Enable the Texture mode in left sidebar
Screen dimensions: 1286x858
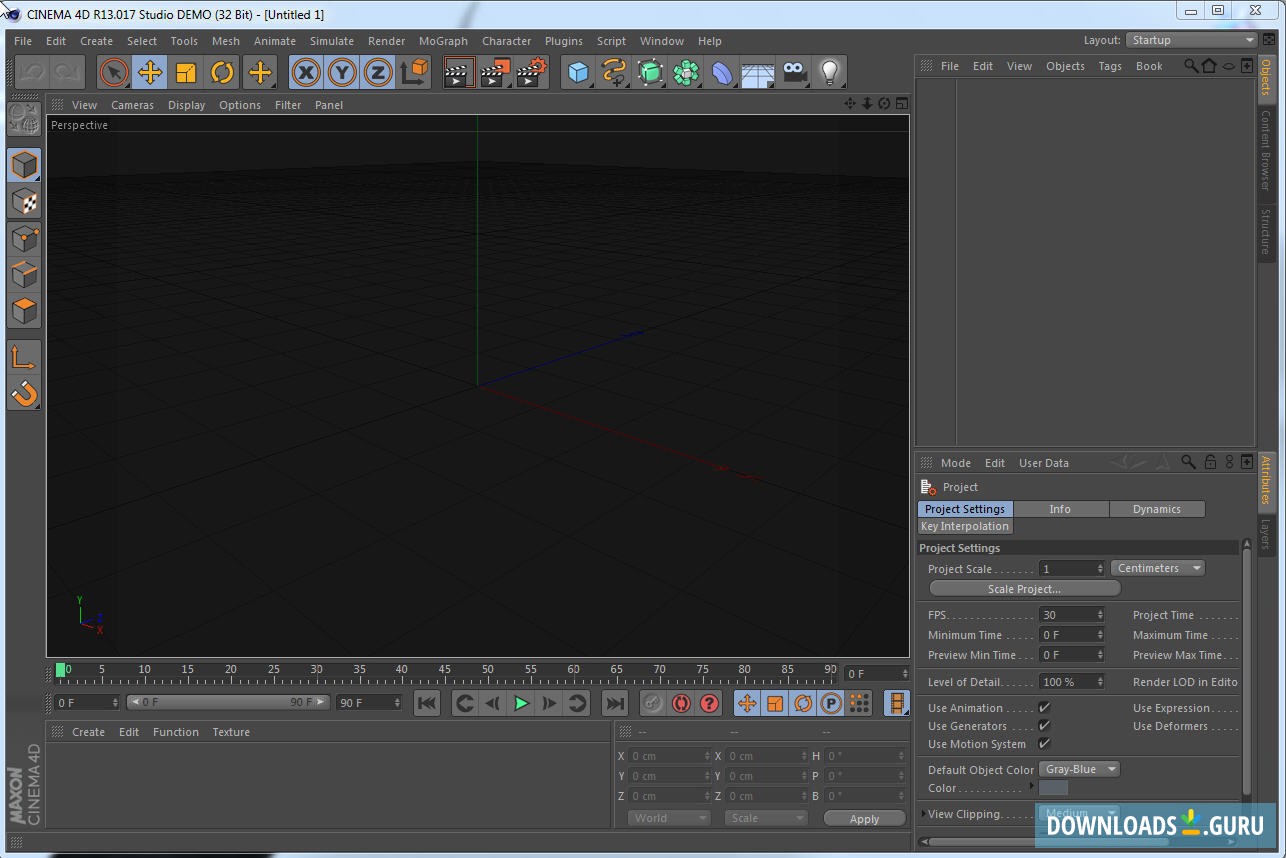pos(24,202)
